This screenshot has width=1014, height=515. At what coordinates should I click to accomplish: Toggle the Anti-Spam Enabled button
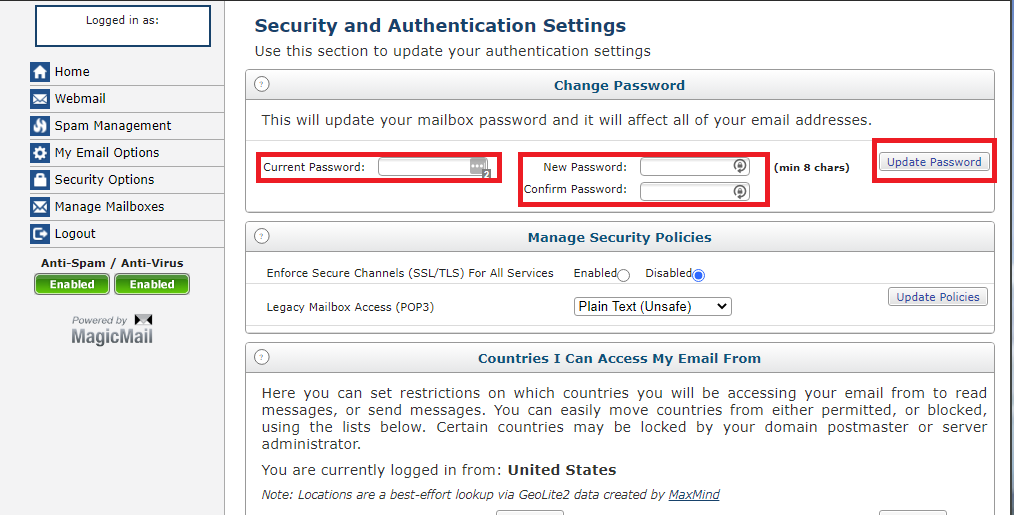(72, 284)
